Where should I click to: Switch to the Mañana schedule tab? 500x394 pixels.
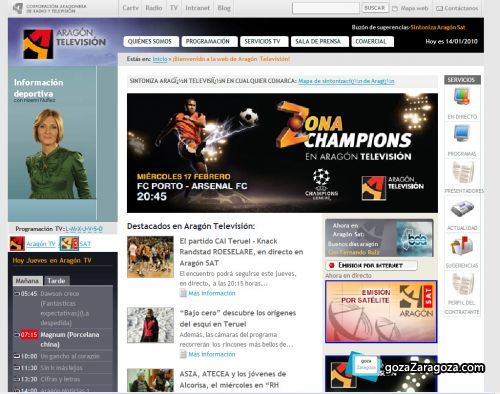(x=28, y=281)
